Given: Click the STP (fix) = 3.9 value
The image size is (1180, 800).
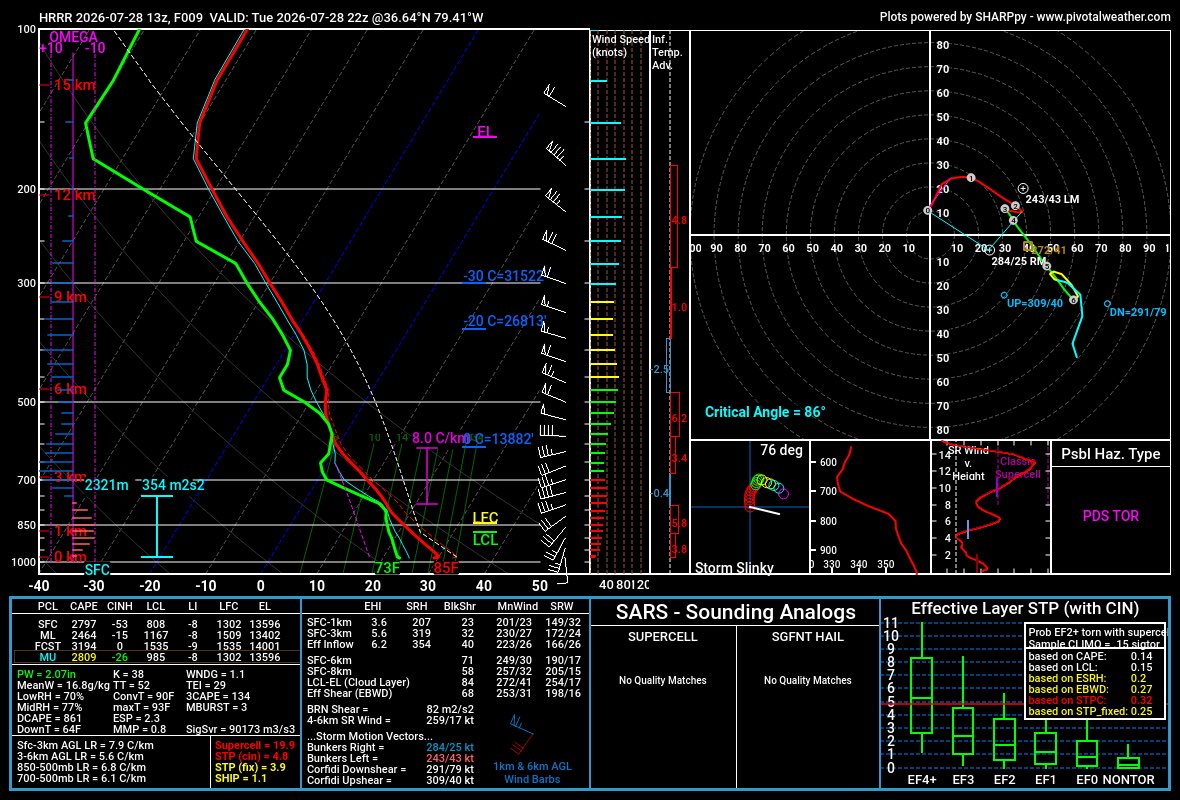Looking at the screenshot, I should [x=251, y=767].
